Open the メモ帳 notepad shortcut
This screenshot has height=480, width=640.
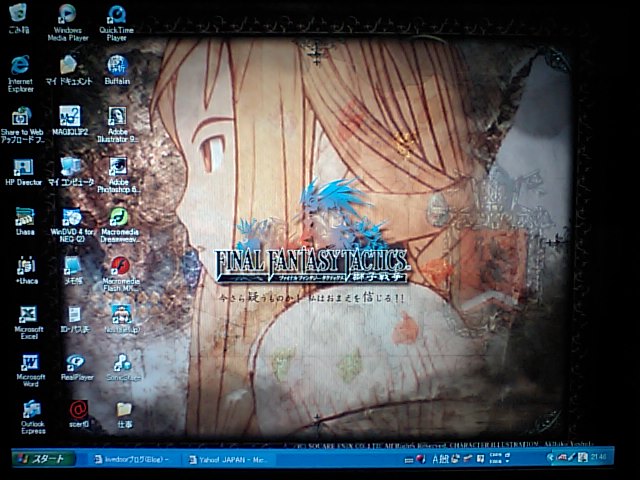[x=73, y=270]
